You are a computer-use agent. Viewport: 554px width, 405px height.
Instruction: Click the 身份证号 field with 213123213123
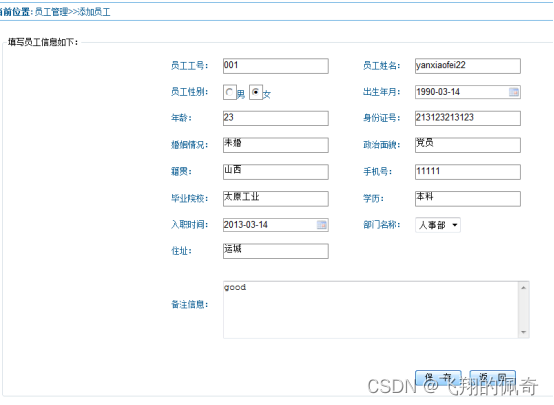(x=467, y=118)
